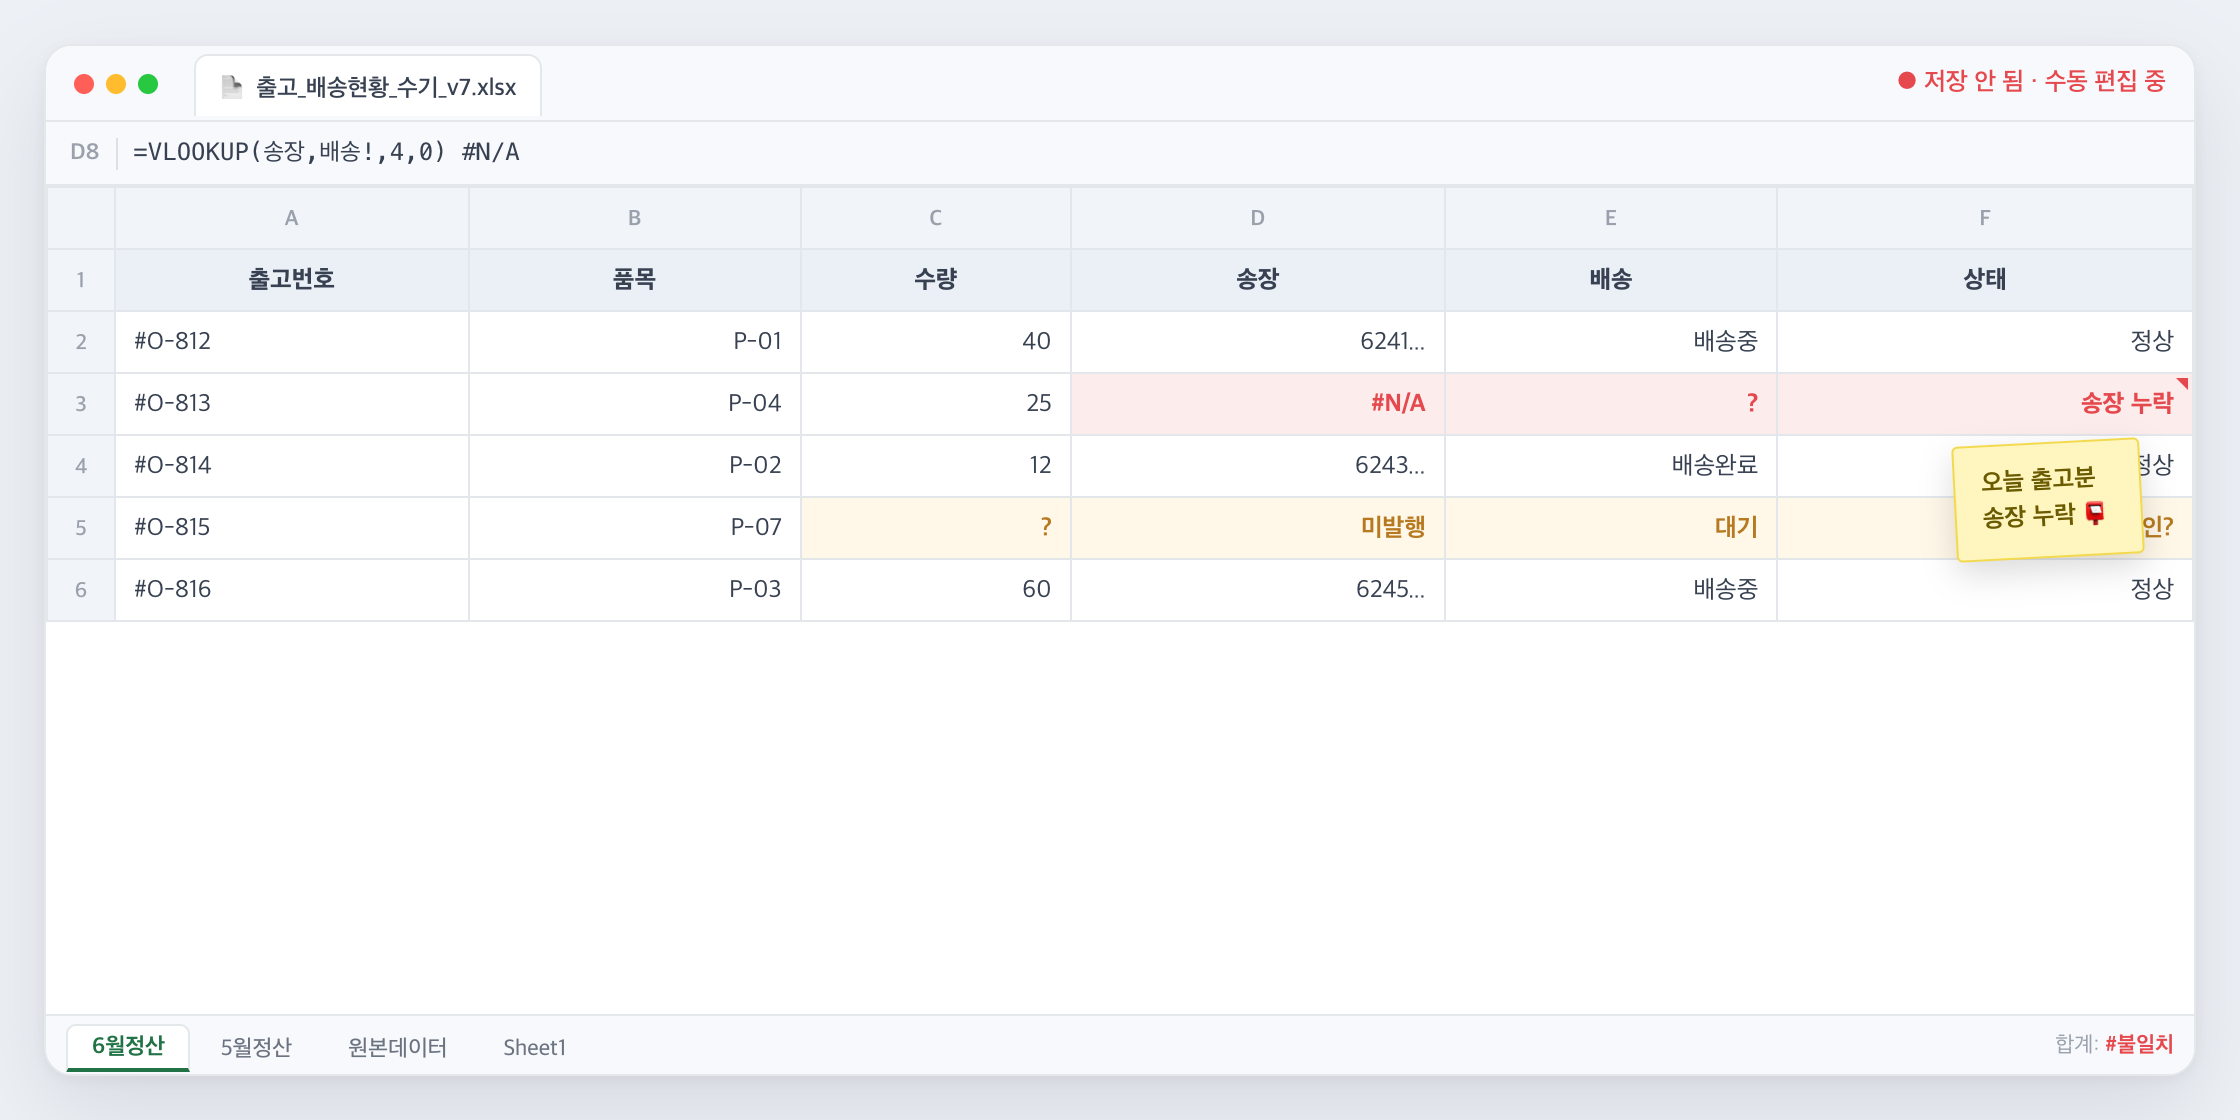Click the yellow minimize window button
Screen dimensions: 2240x1120
tap(116, 84)
